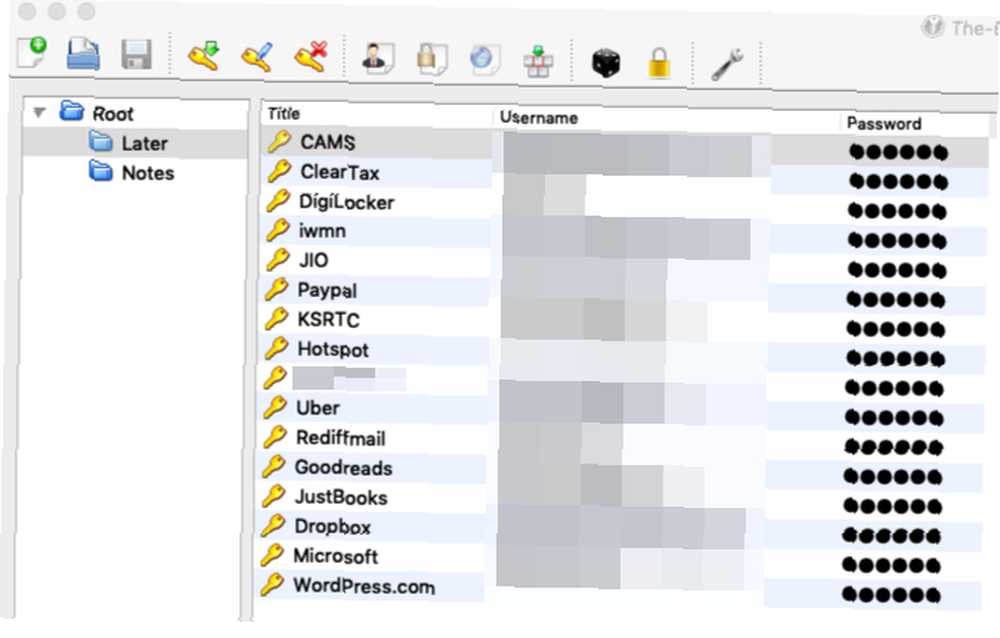Click the key icon beside iwmn
Image resolution: width=1000 pixels, height=638 pixels.
point(278,230)
